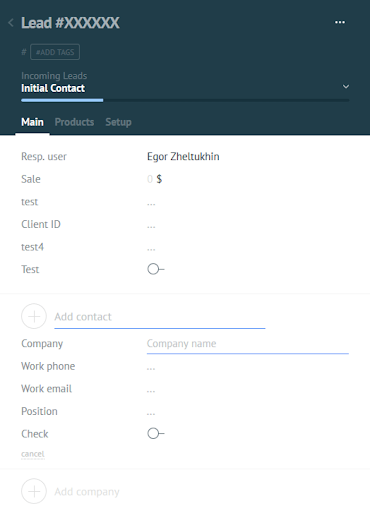Click the plus icon beside Add contact
Screen dimensions: 370x512
(x=34, y=316)
